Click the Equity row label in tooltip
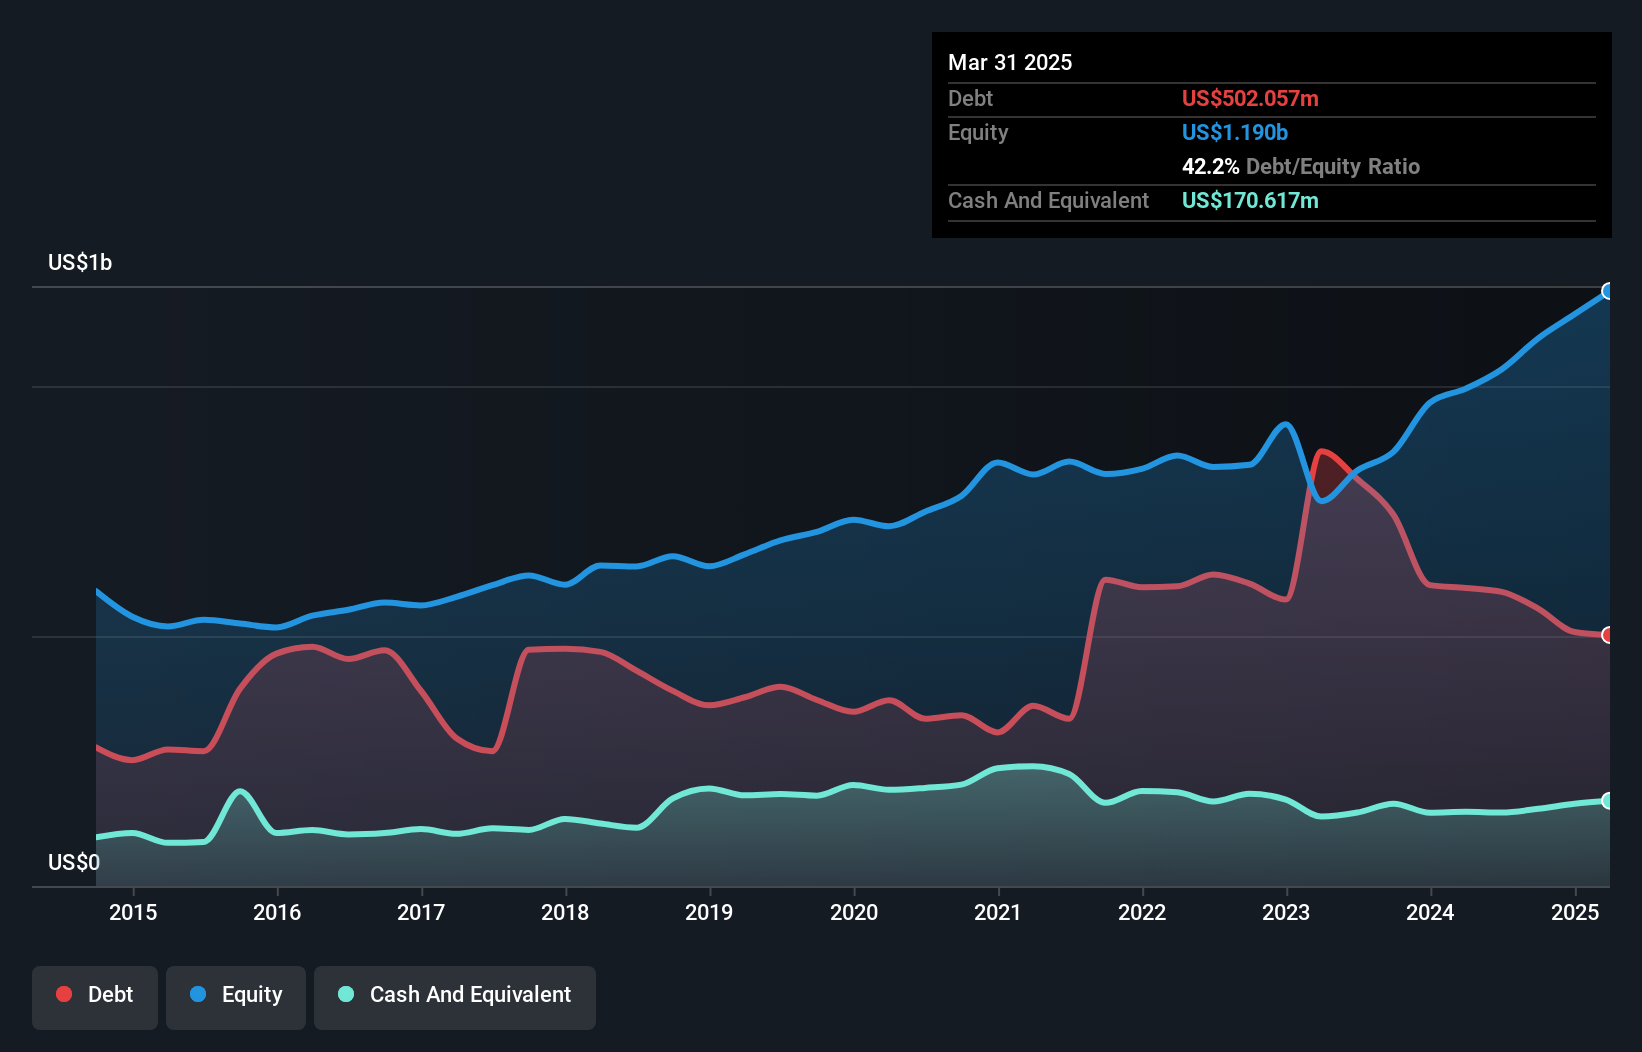 [x=978, y=132]
